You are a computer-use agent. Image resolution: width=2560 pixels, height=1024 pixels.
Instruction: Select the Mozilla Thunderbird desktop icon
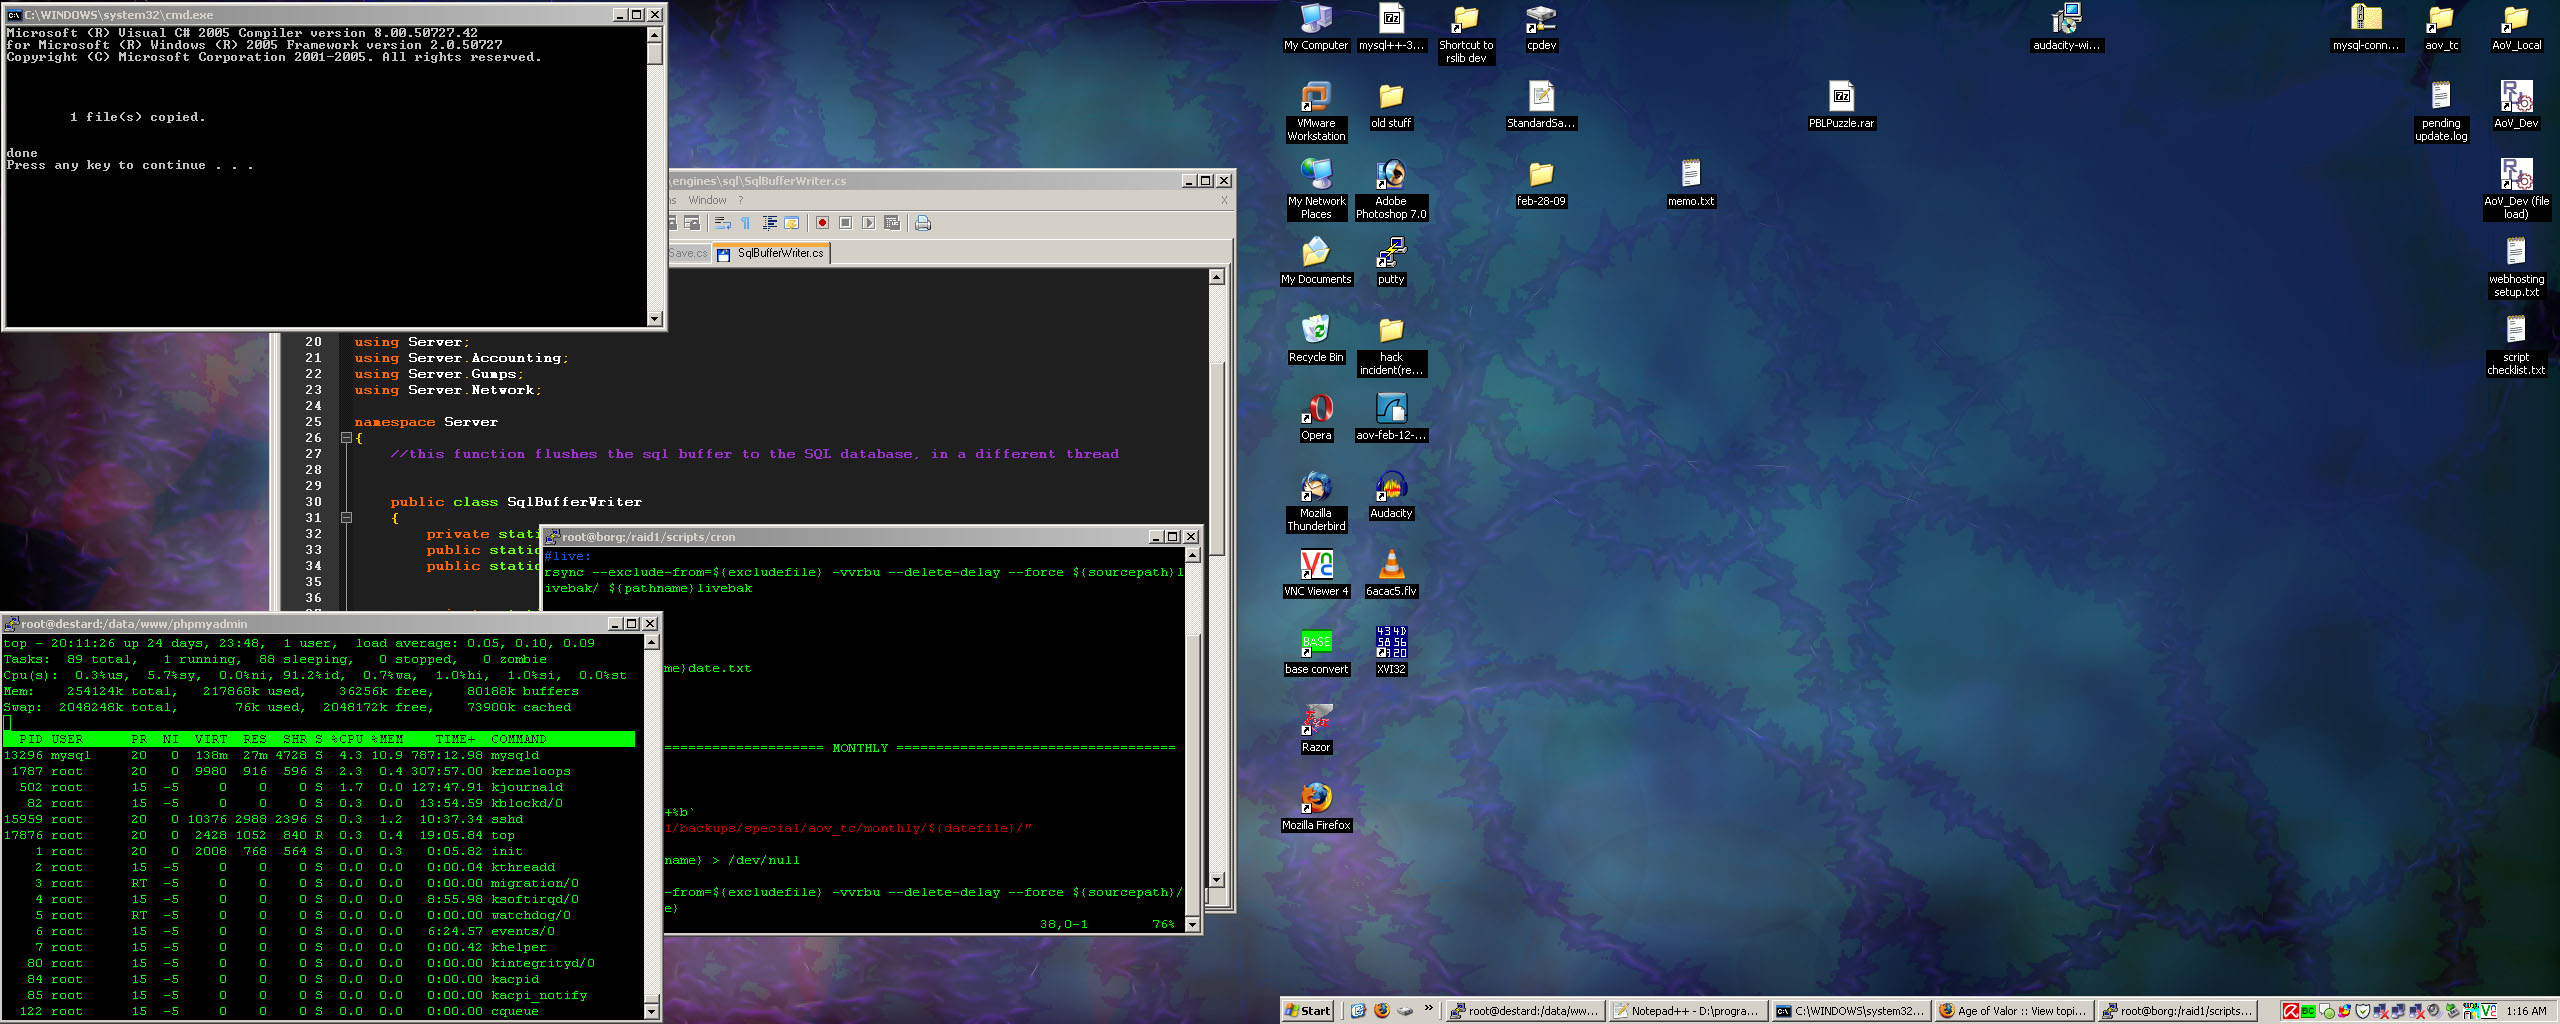click(x=1316, y=501)
